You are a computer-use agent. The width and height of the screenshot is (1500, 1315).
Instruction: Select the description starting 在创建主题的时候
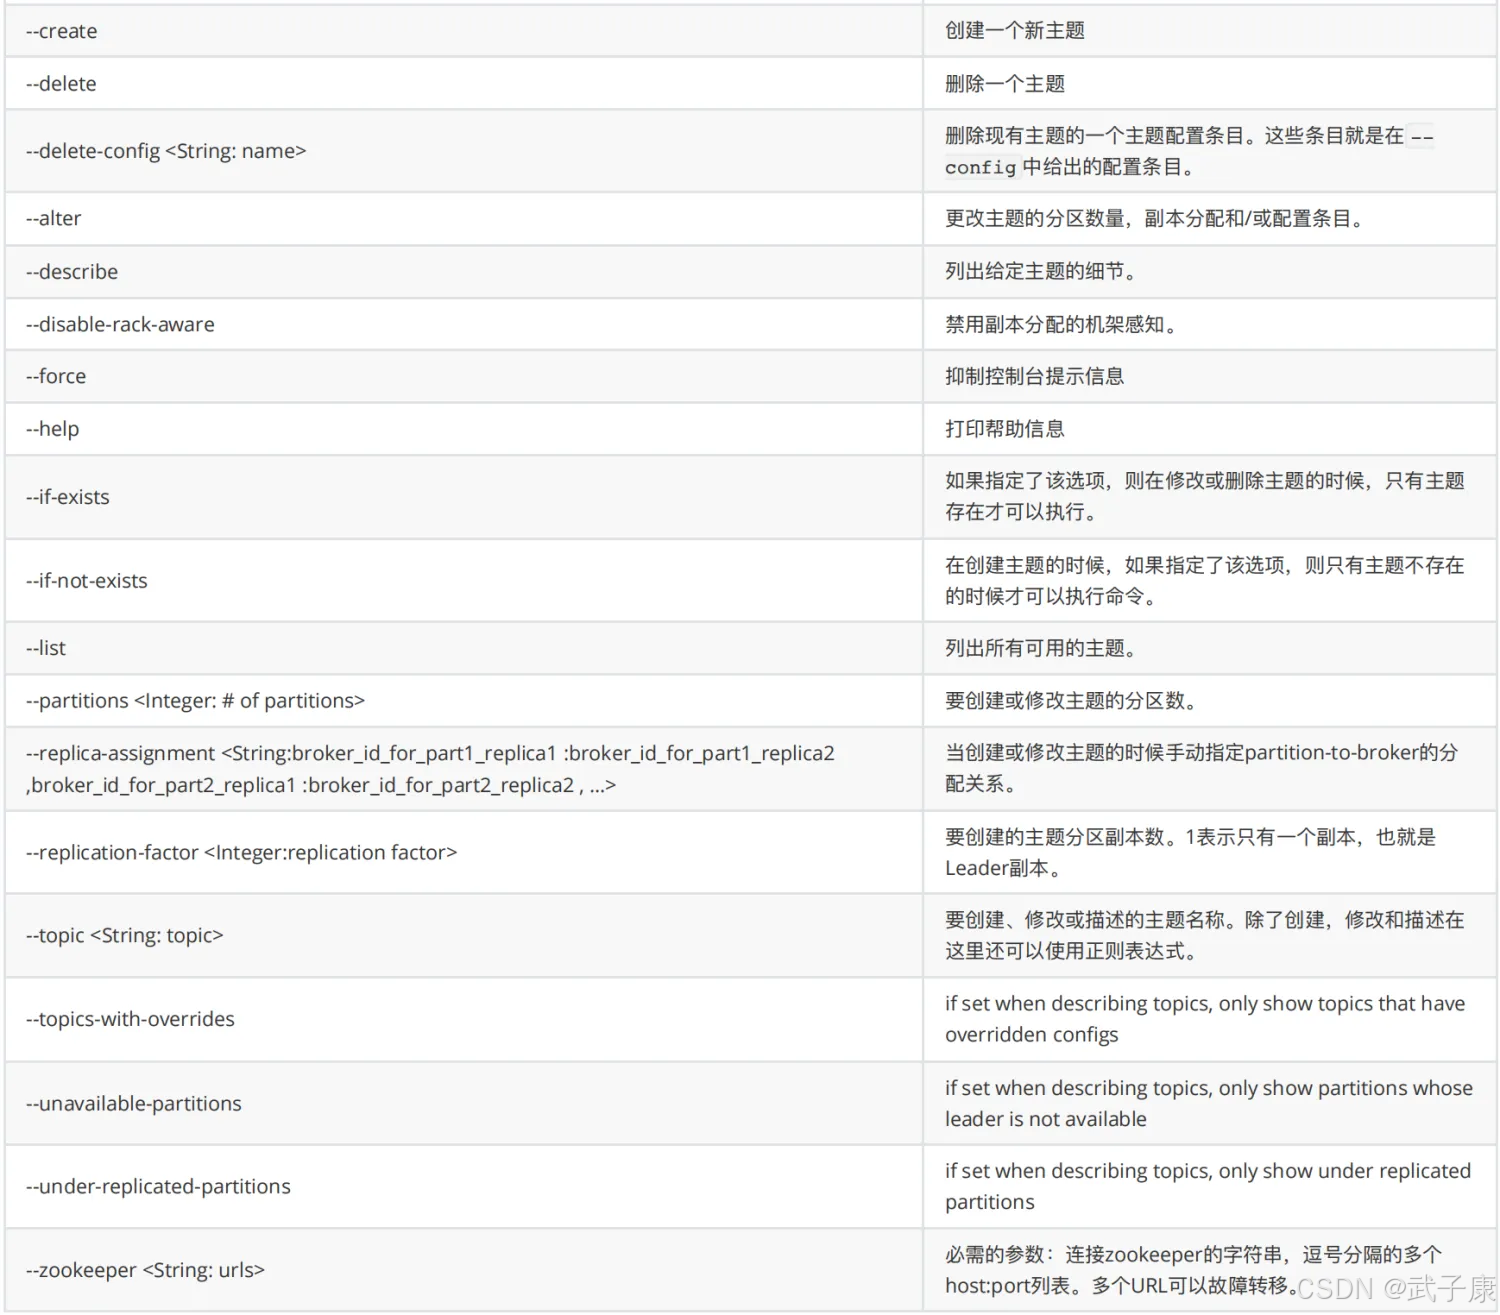(1205, 581)
